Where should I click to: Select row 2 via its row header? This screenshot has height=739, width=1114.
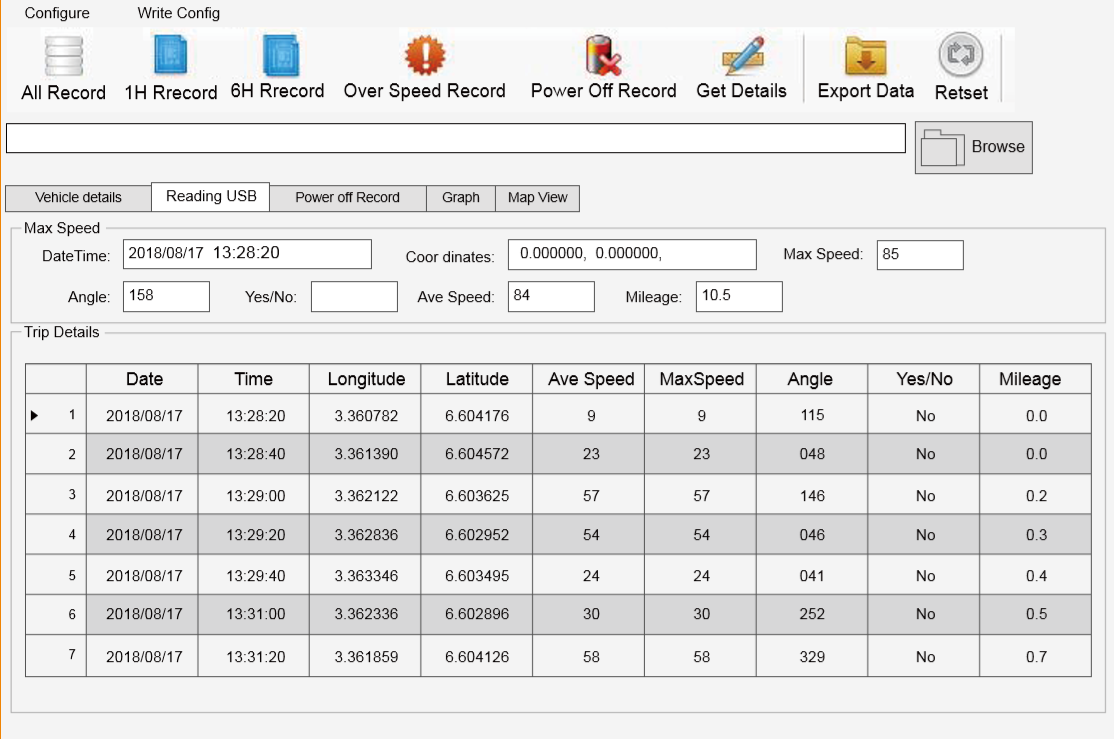56,454
